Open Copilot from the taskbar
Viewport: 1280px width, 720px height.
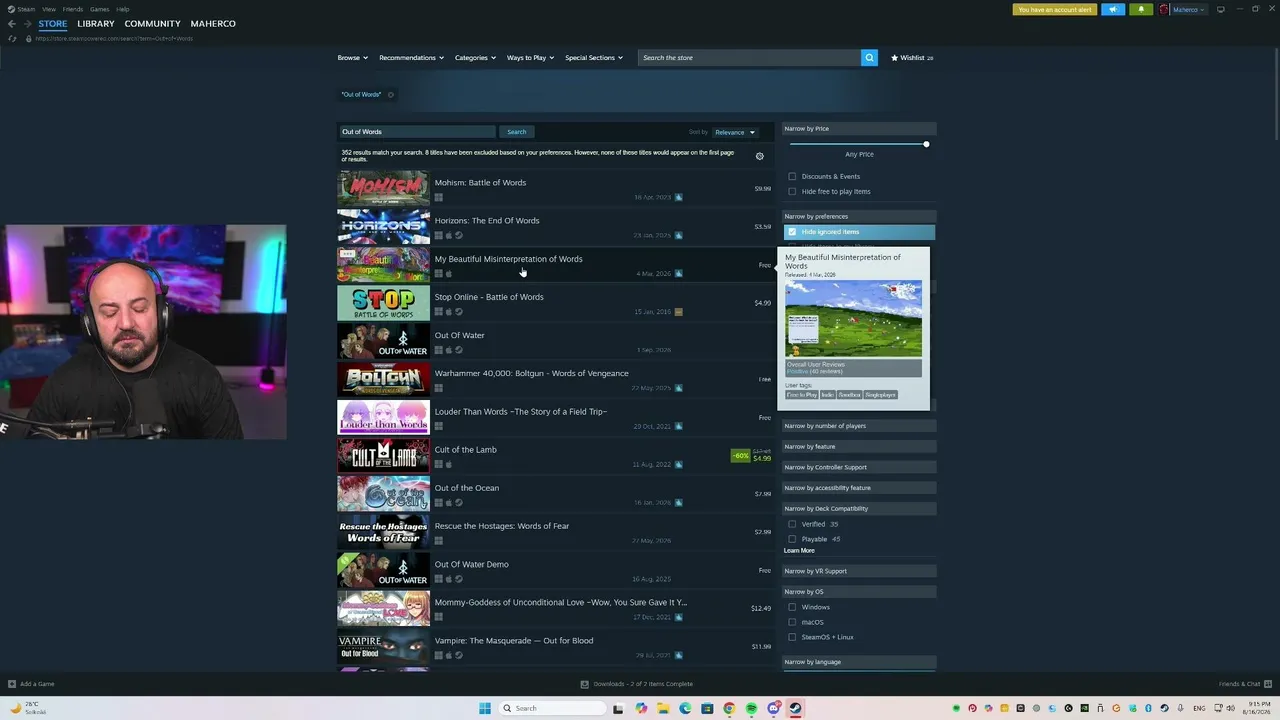[641, 708]
